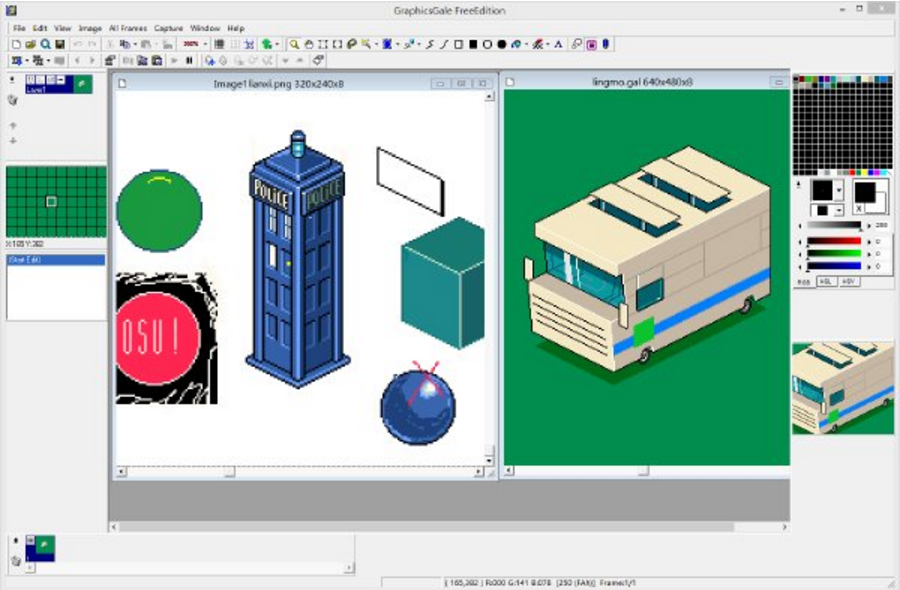This screenshot has height=590, width=900.
Task: Select the Hand pan tool
Action: pos(308,44)
